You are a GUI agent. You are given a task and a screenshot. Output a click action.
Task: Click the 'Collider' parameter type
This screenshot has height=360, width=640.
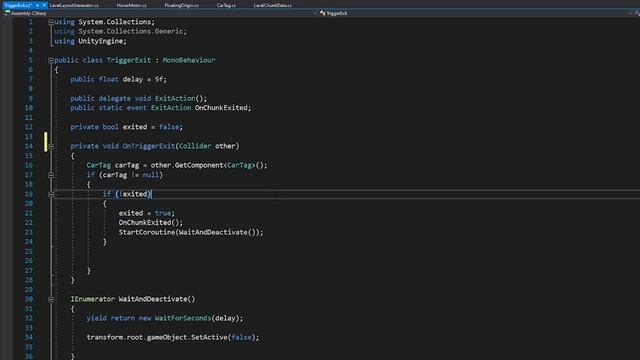195,146
